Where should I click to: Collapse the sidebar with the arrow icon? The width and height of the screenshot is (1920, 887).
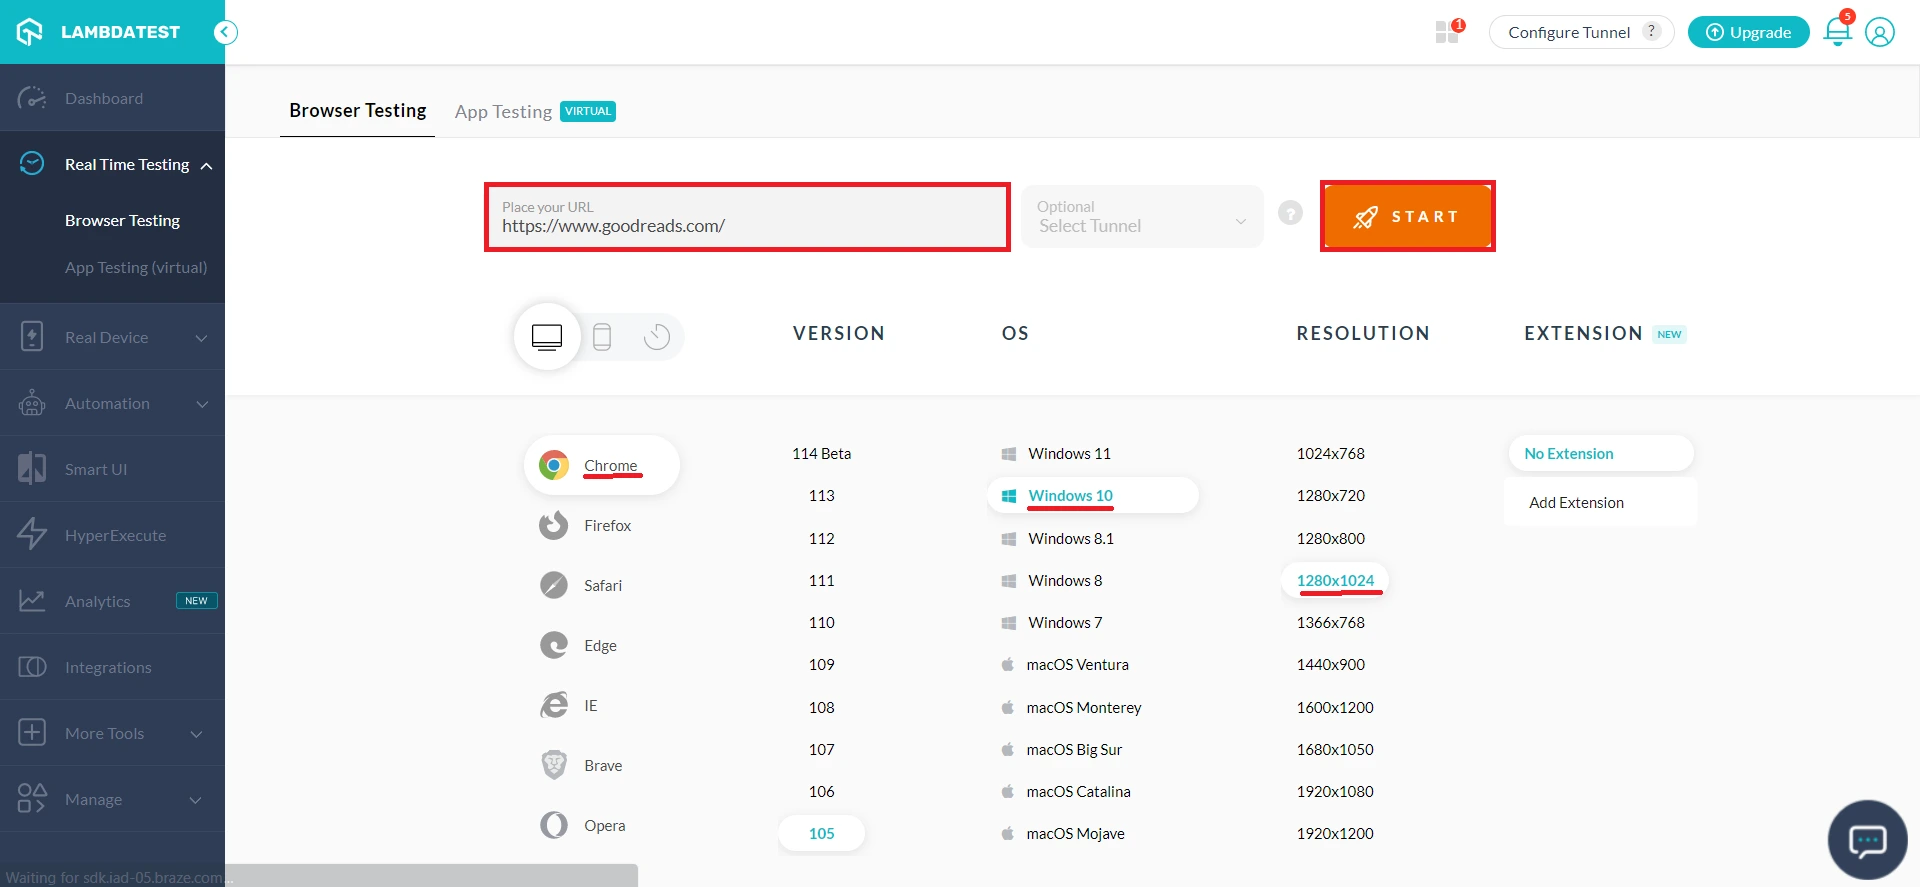226,32
